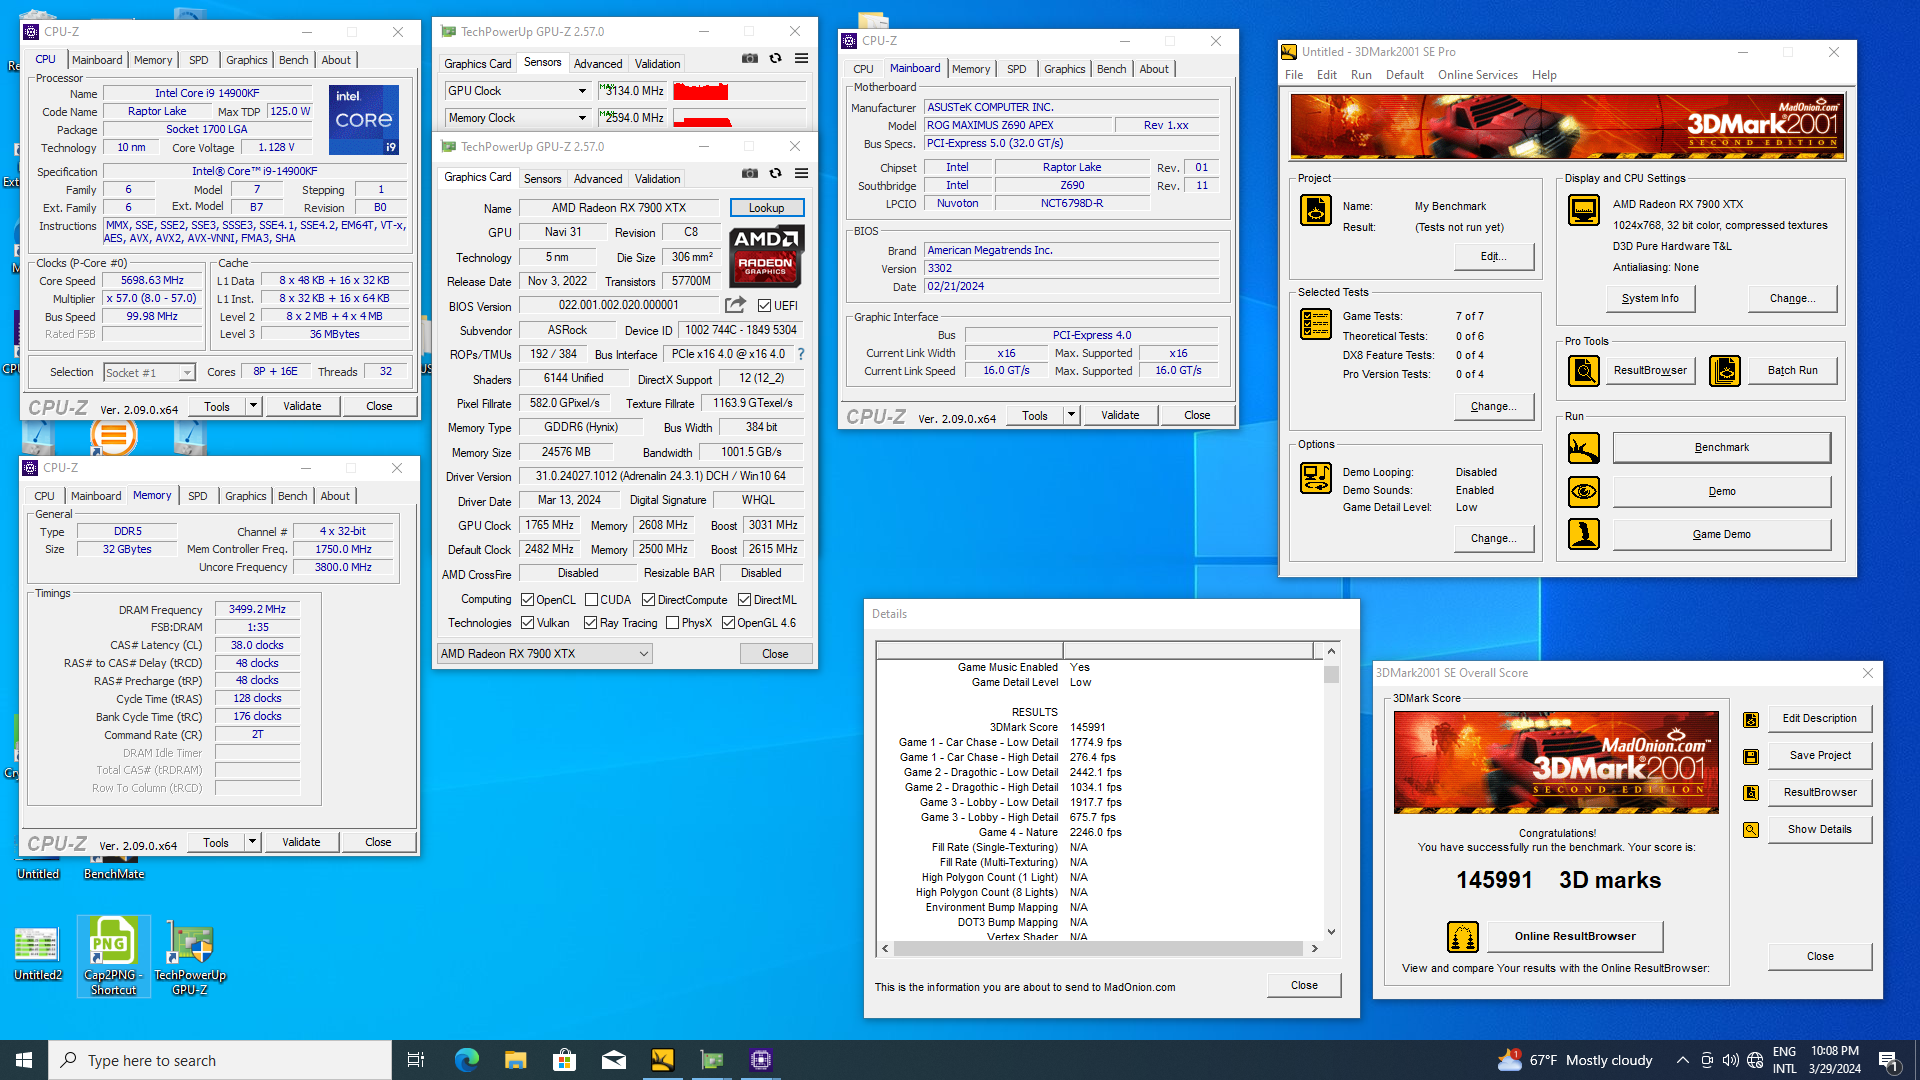Switch to Graphics tab in CPU-Z Mainboard window

tap(1064, 69)
